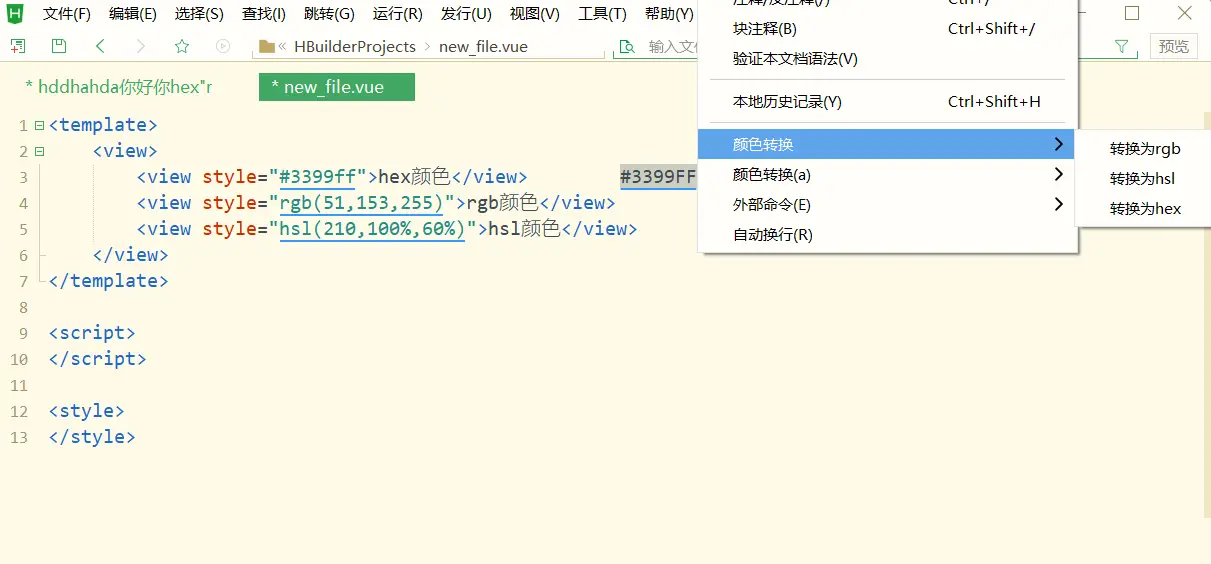Maximize the HBuilder window

tap(1132, 13)
